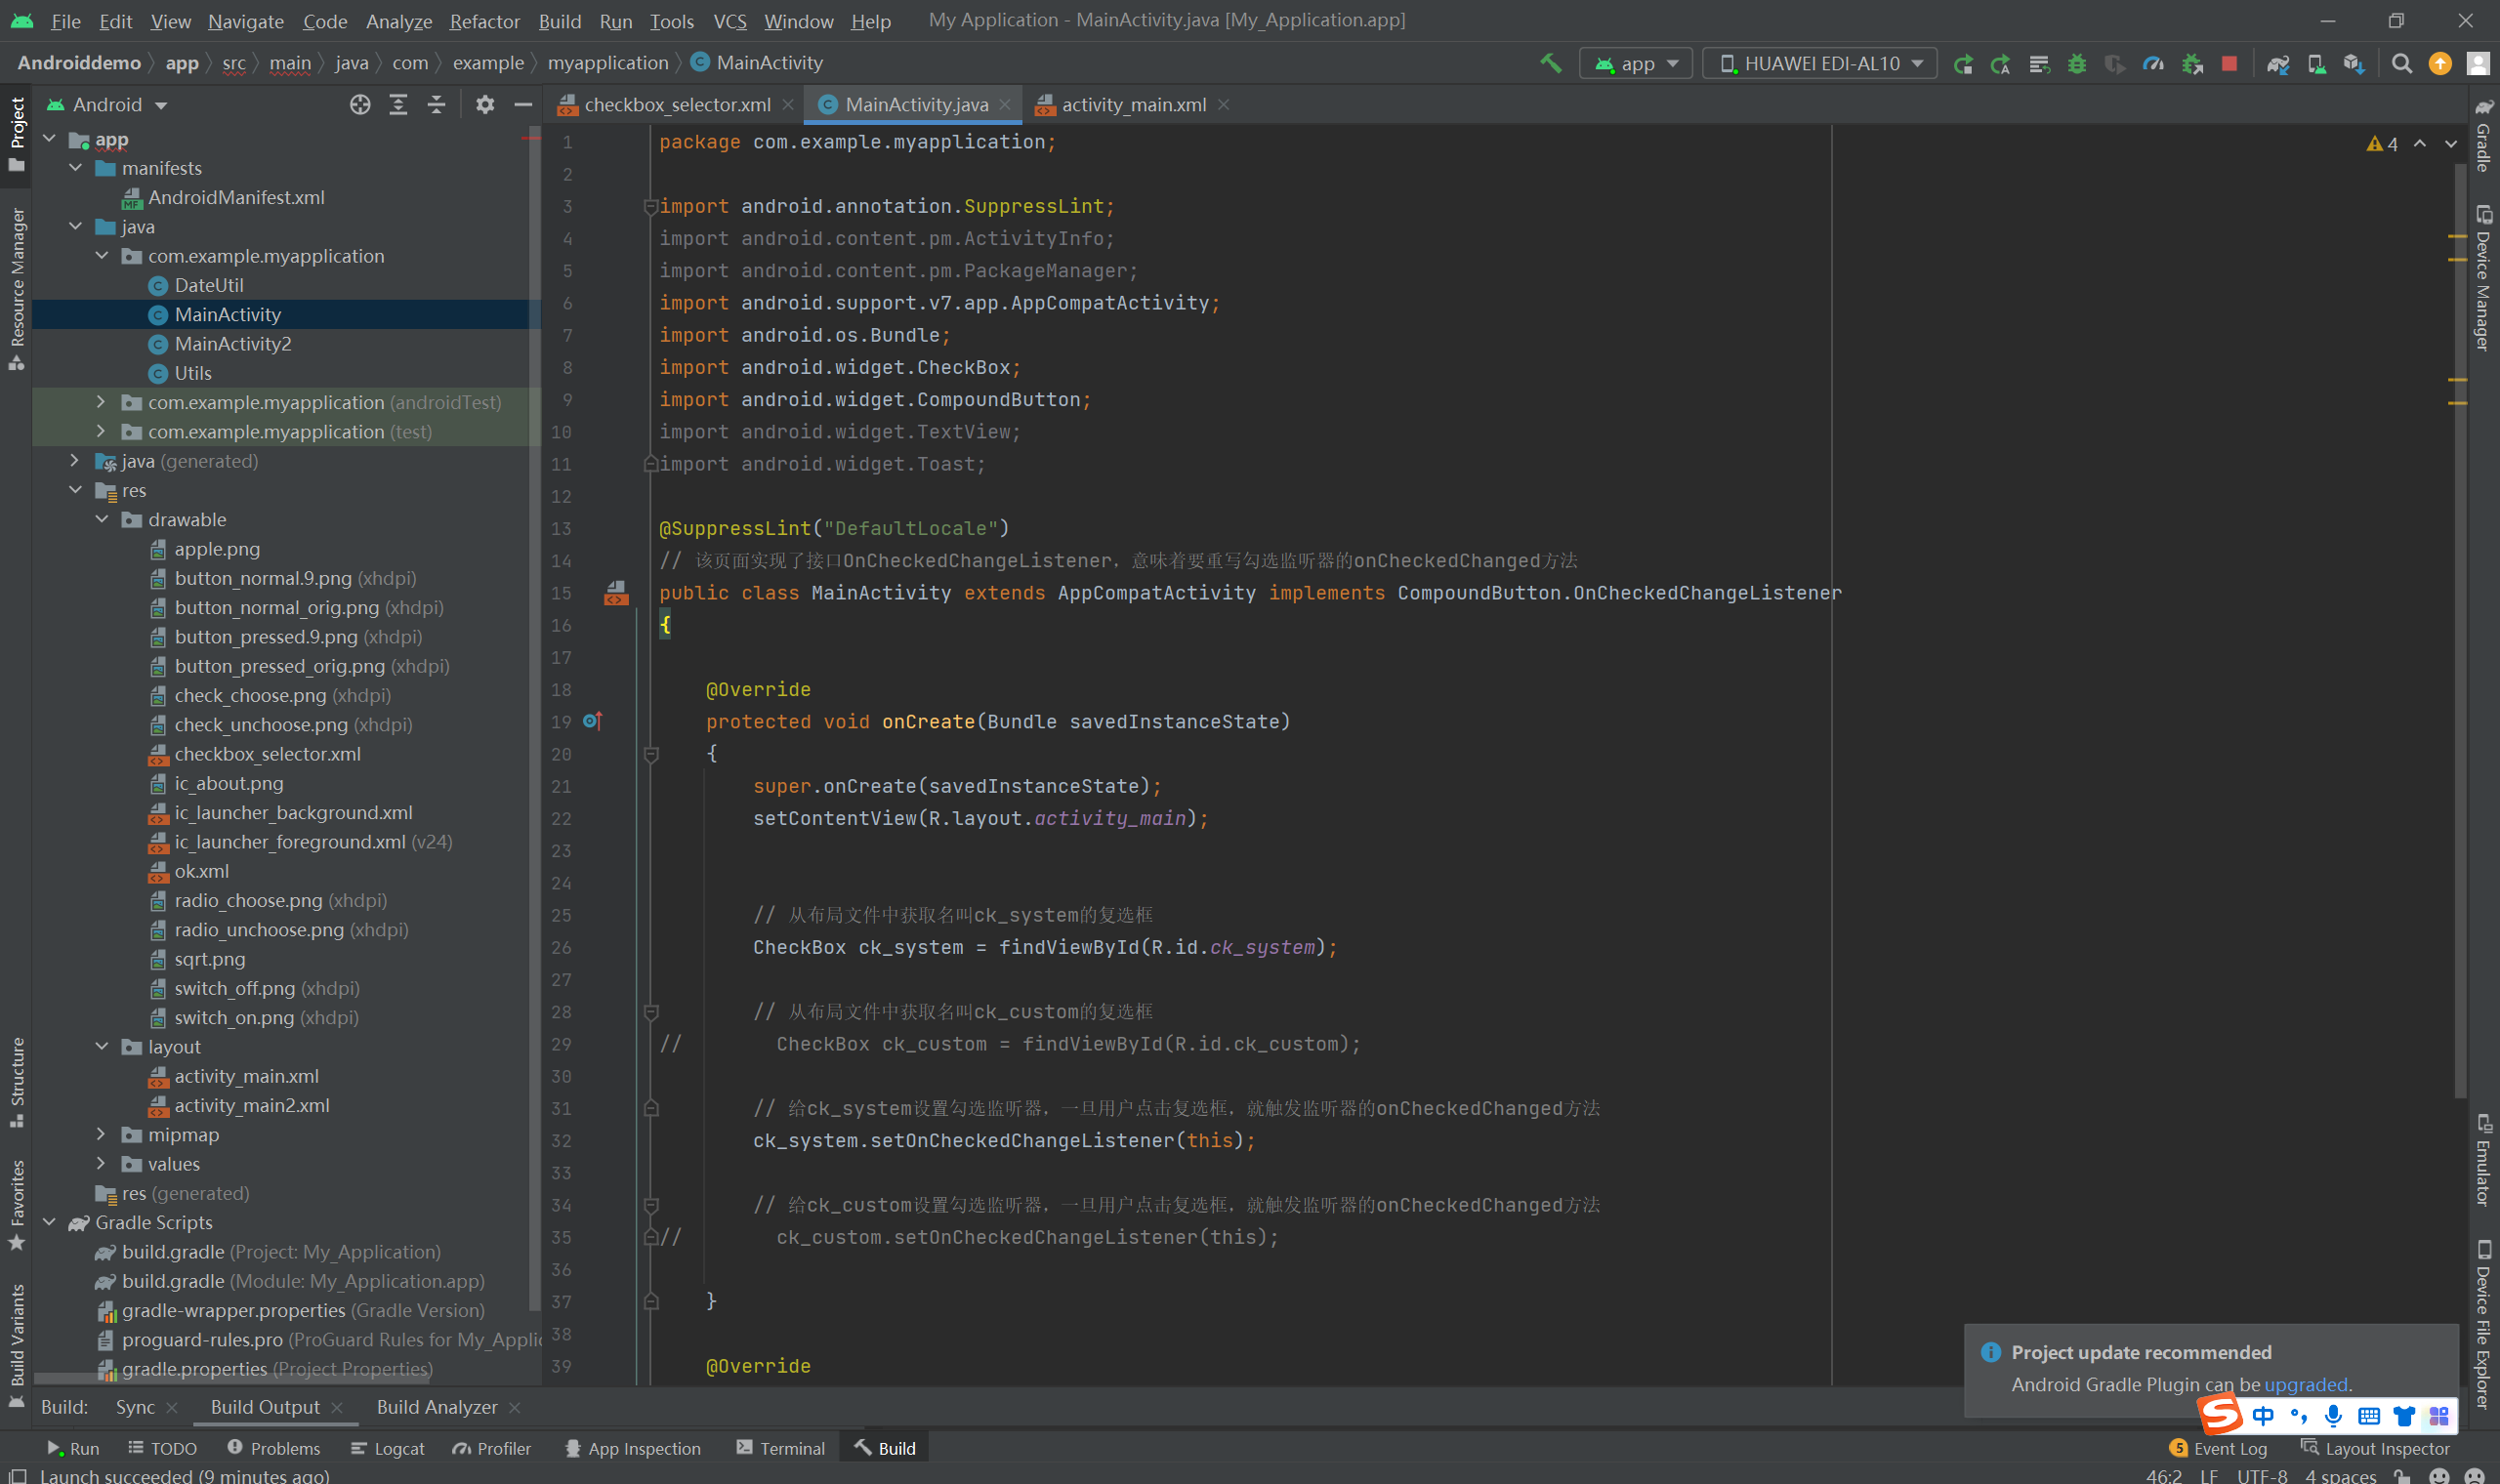Screen dimensions: 2500x1484
Task: Click Select Opened File target icon in Project panel
Action: coord(360,105)
